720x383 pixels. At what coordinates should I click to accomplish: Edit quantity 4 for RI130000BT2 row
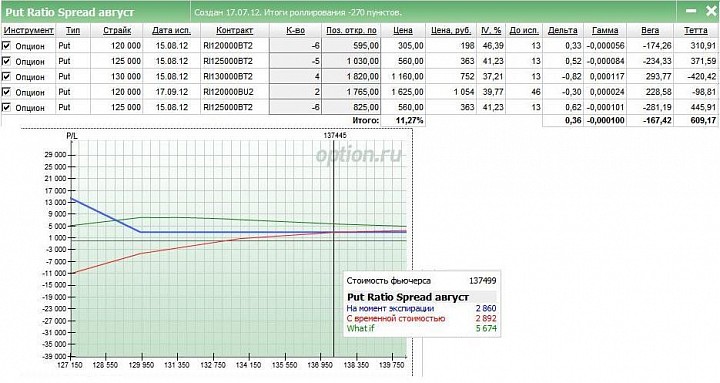click(295, 76)
